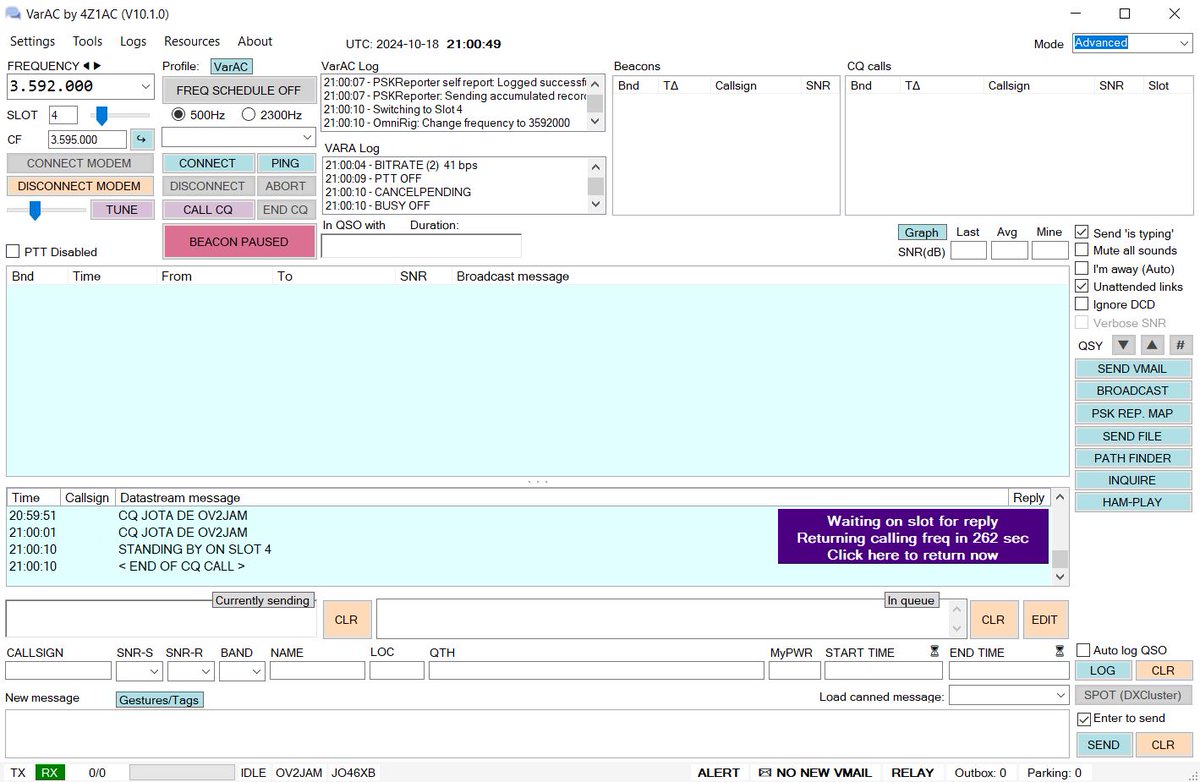
Task: Click the SNR Graph button
Action: point(921,232)
